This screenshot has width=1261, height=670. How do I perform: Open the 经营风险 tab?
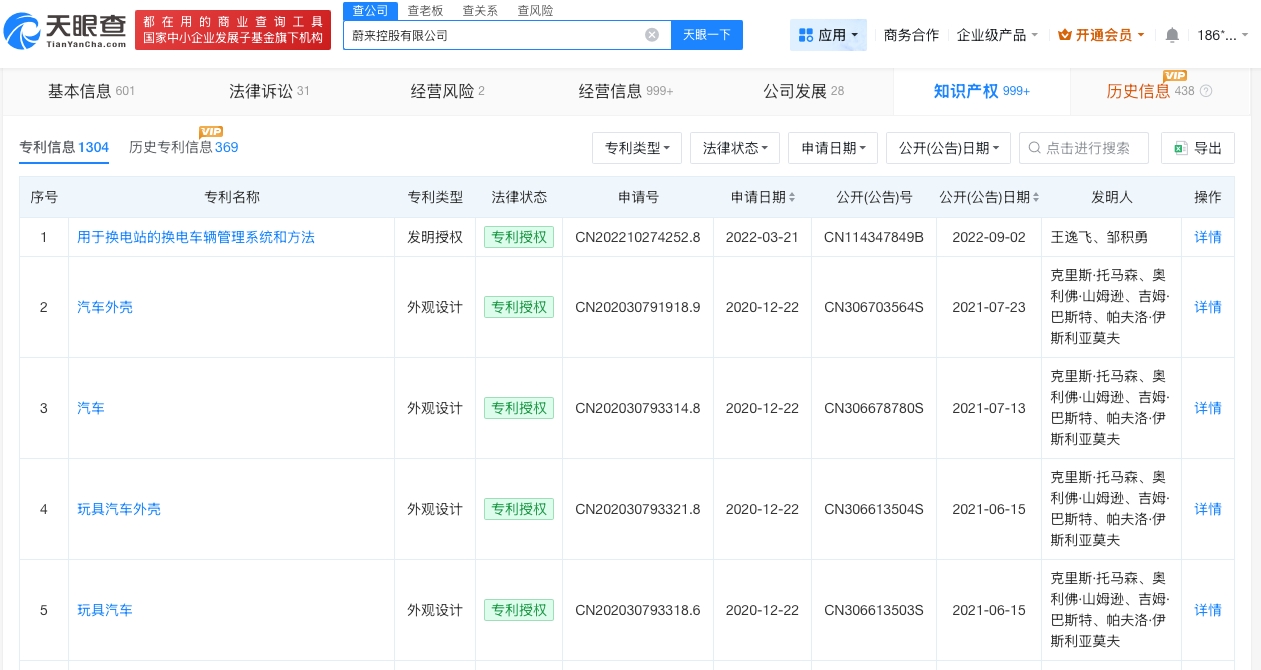tap(447, 91)
